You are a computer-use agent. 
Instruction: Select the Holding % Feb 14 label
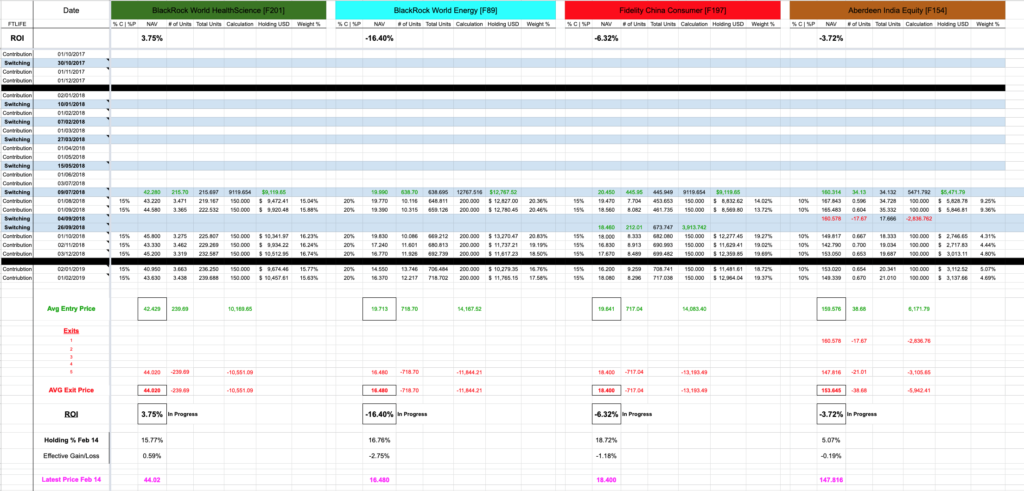click(71, 441)
